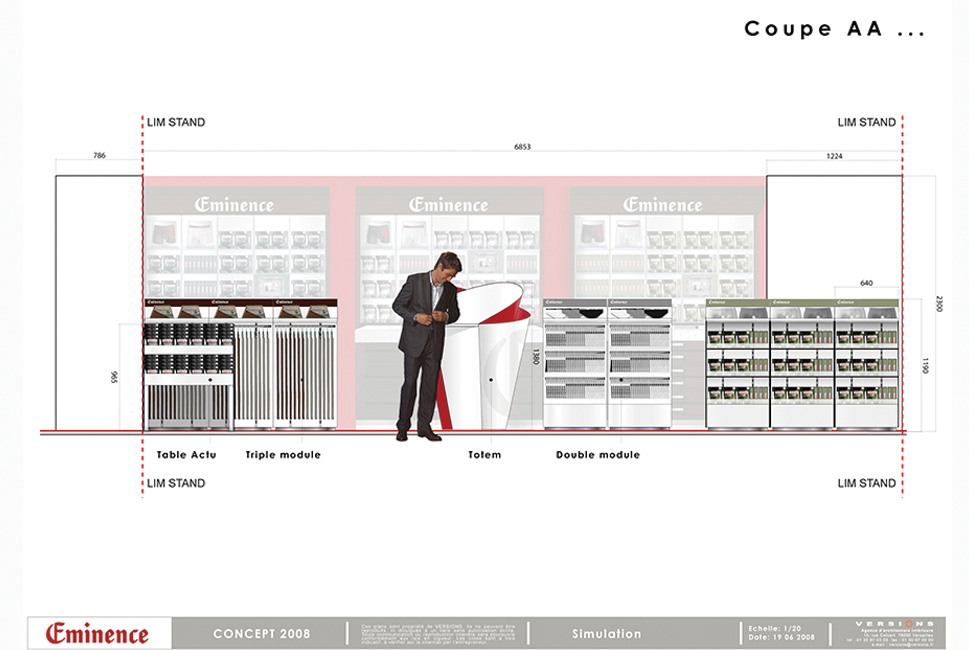
Task: Select the 'Totem' caption
Action: coord(484,455)
